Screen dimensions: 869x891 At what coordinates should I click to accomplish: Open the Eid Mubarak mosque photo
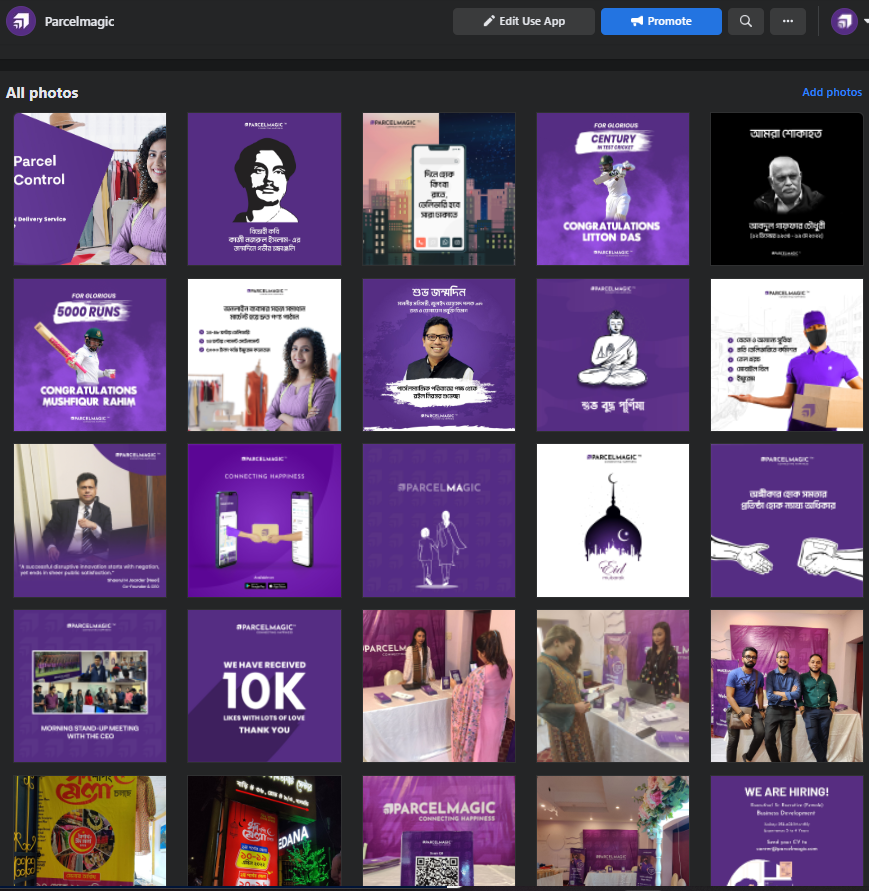[x=613, y=521]
